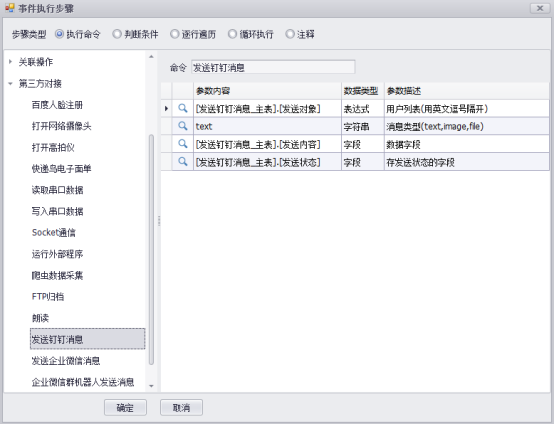
Task: Open lookup icon for 发送内容 parameter
Action: (x=183, y=144)
